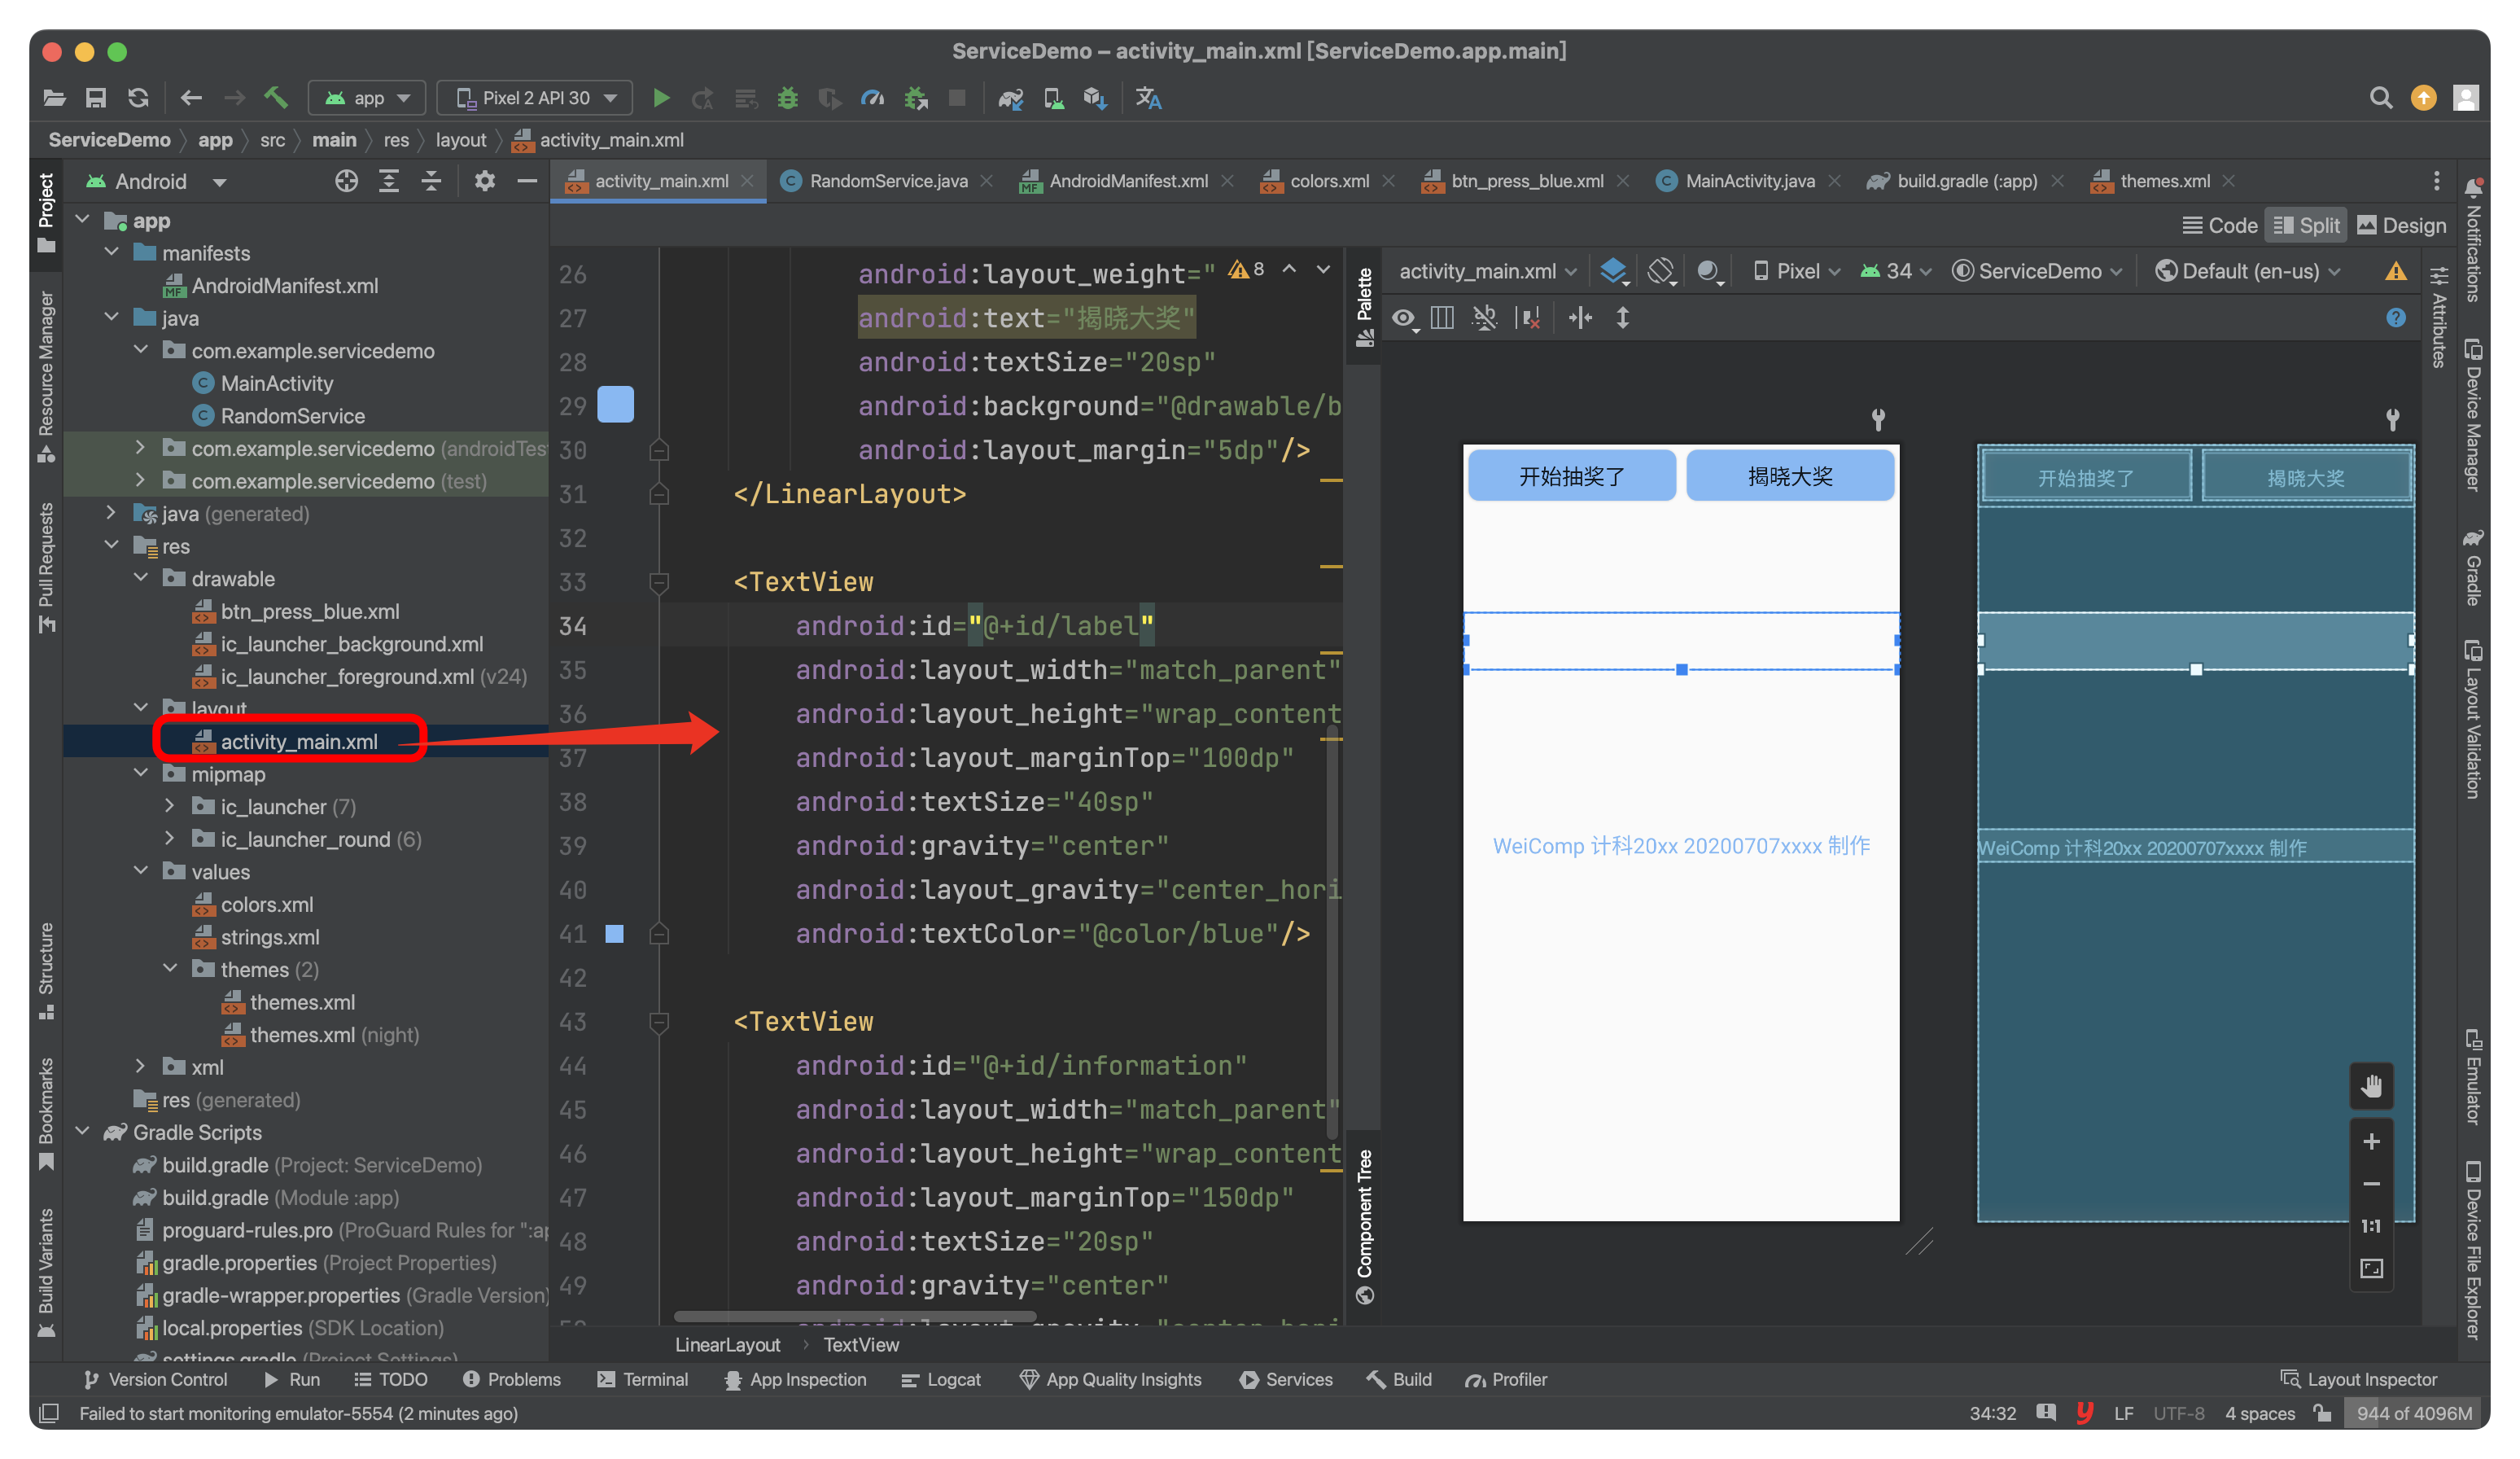Open the Default (en-us) locale dropdown

pyautogui.click(x=2249, y=271)
